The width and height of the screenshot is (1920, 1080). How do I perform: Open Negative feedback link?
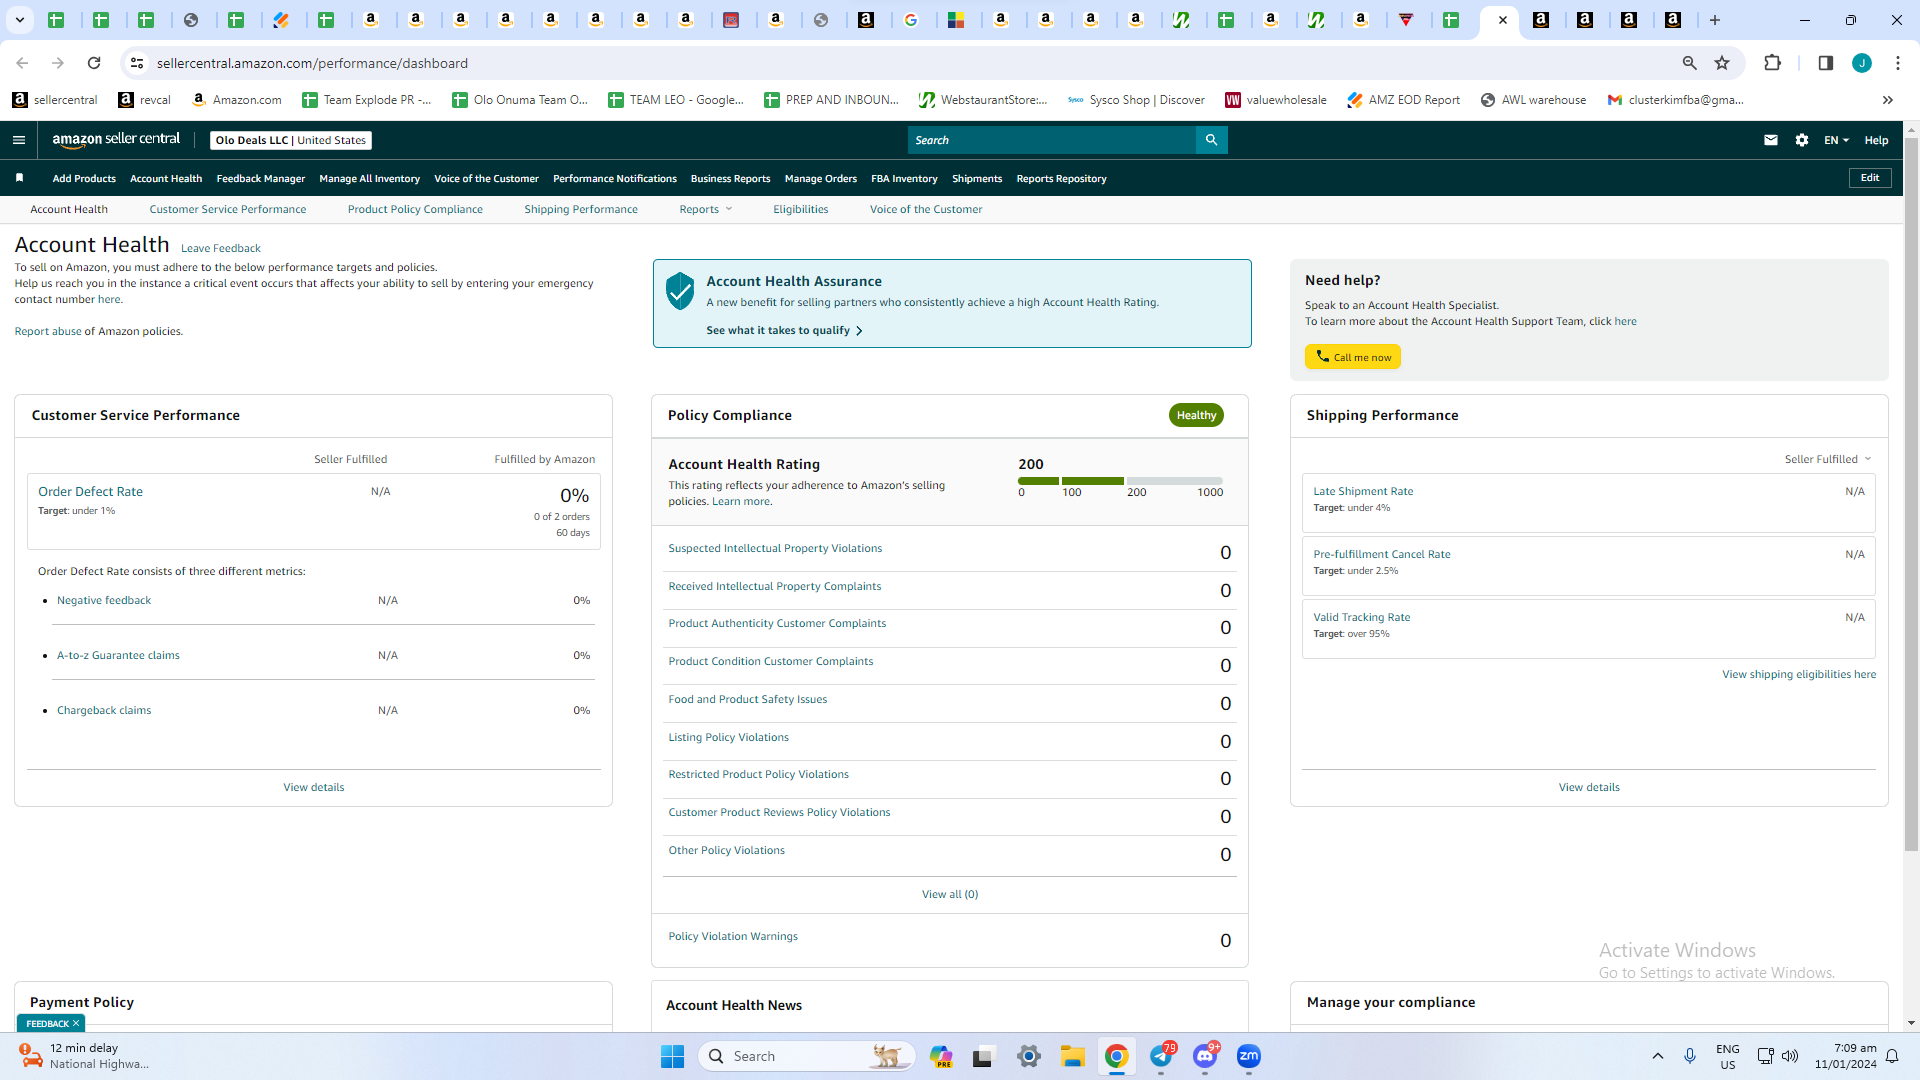[x=104, y=600]
